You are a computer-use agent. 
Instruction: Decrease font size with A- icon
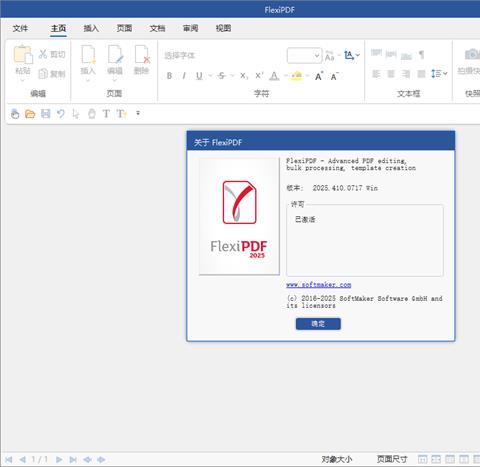point(334,76)
